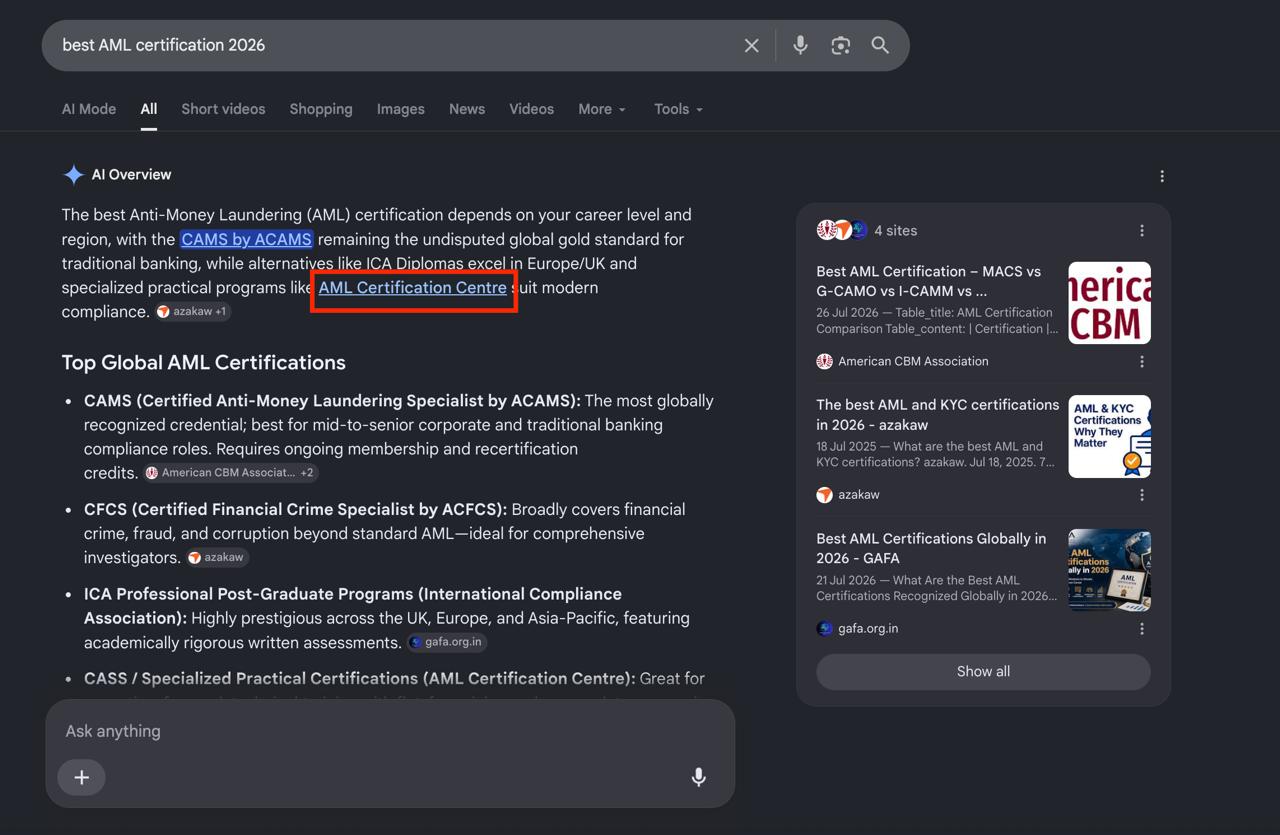
Task: Clear the search box with the X icon
Action: [x=752, y=45]
